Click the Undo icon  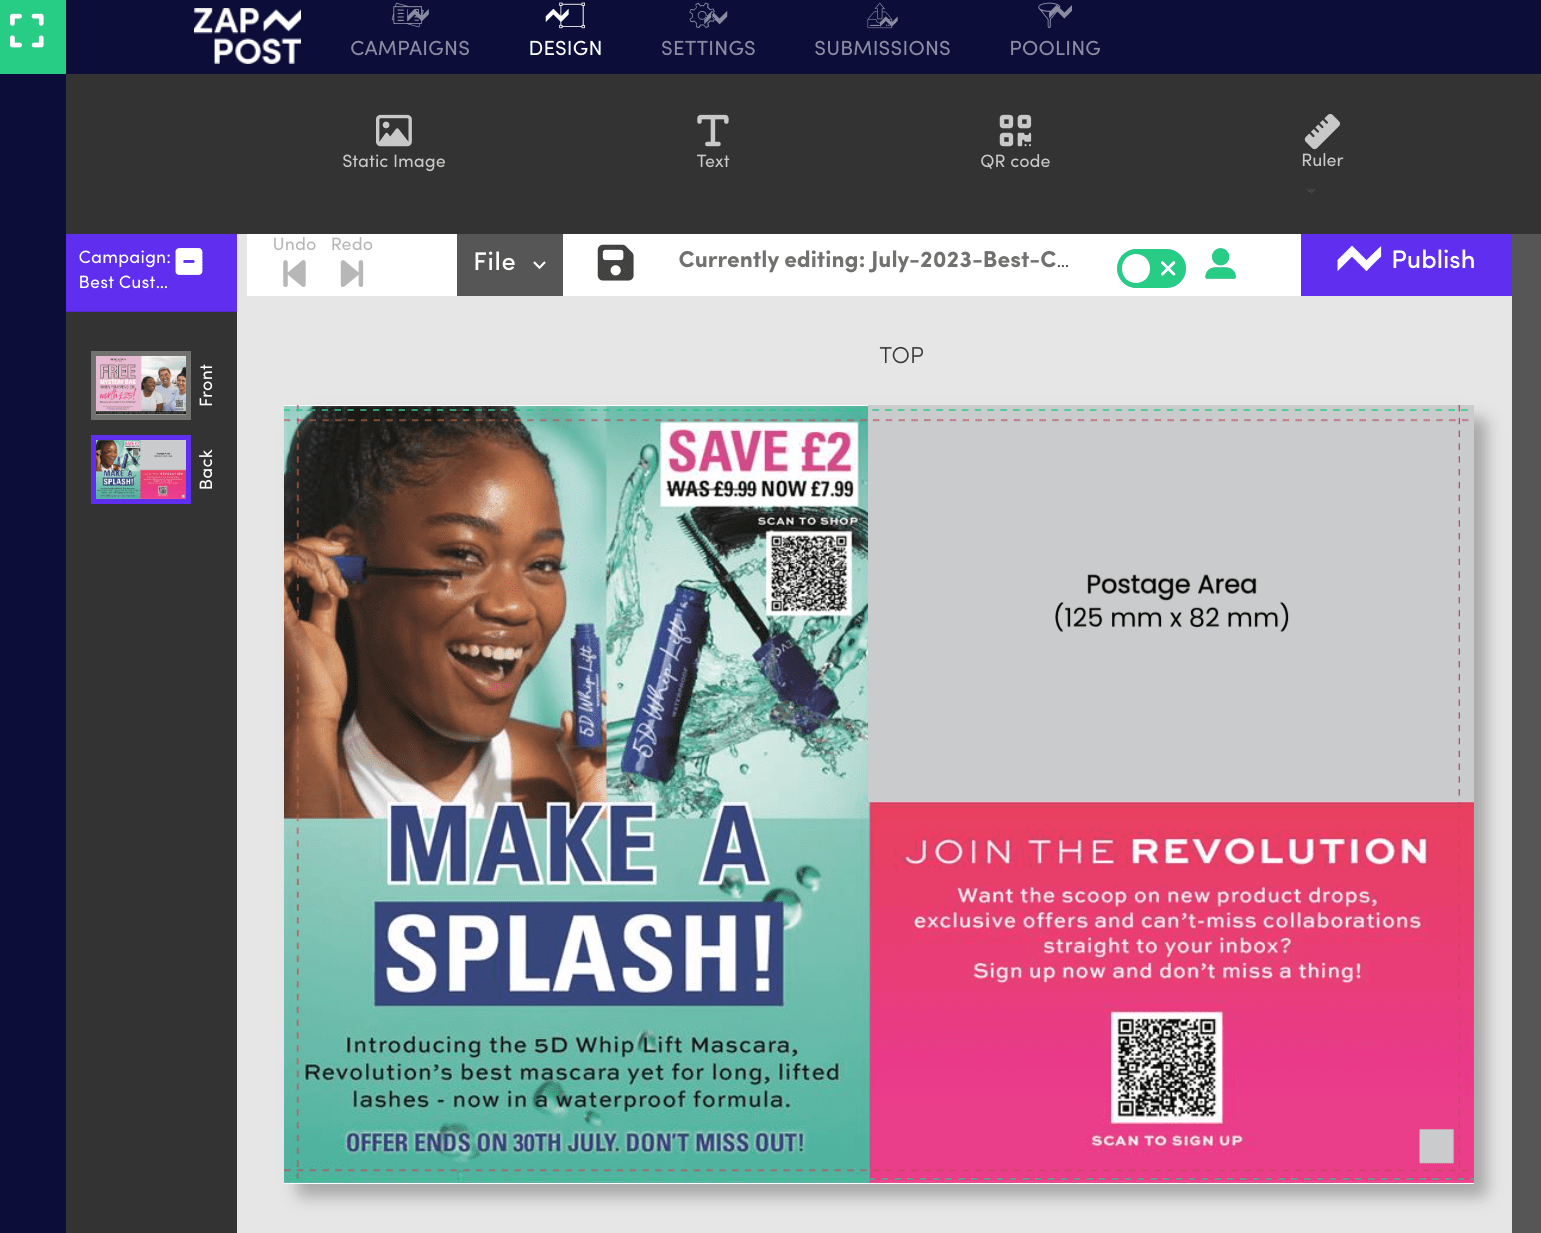point(293,271)
